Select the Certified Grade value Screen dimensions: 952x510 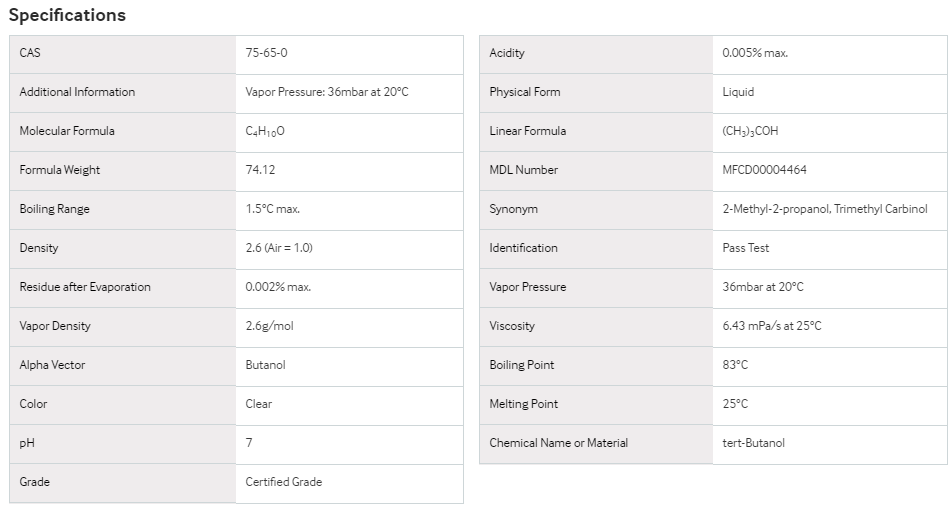[284, 482]
